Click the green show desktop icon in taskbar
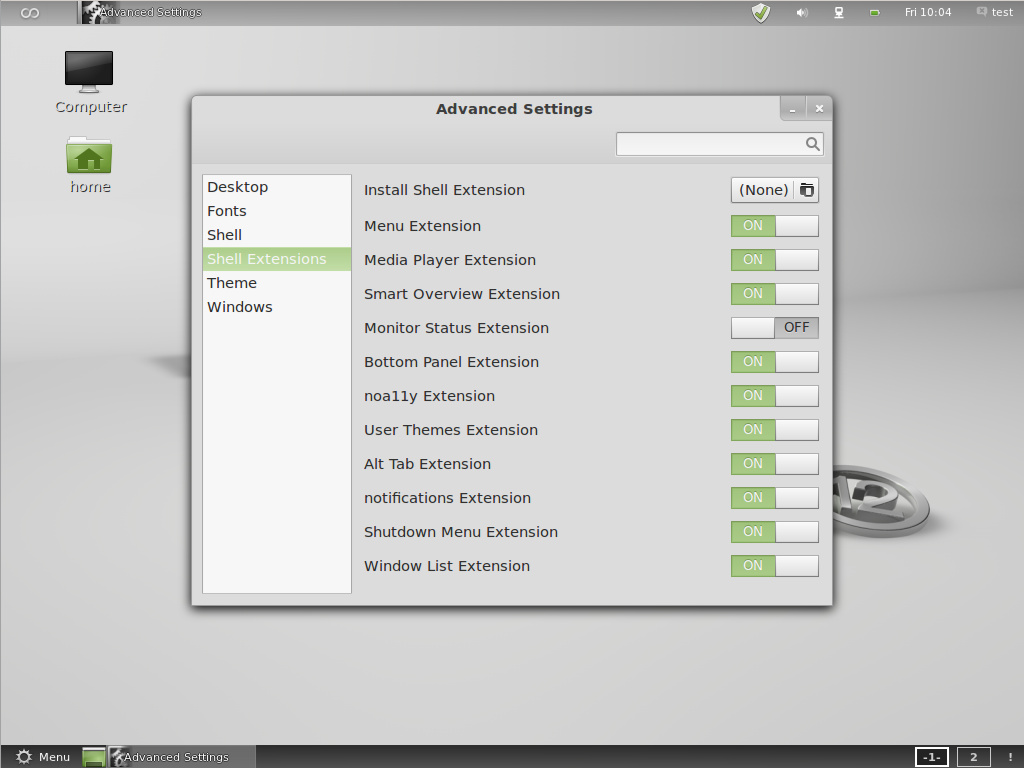This screenshot has height=768, width=1024. [x=93, y=757]
